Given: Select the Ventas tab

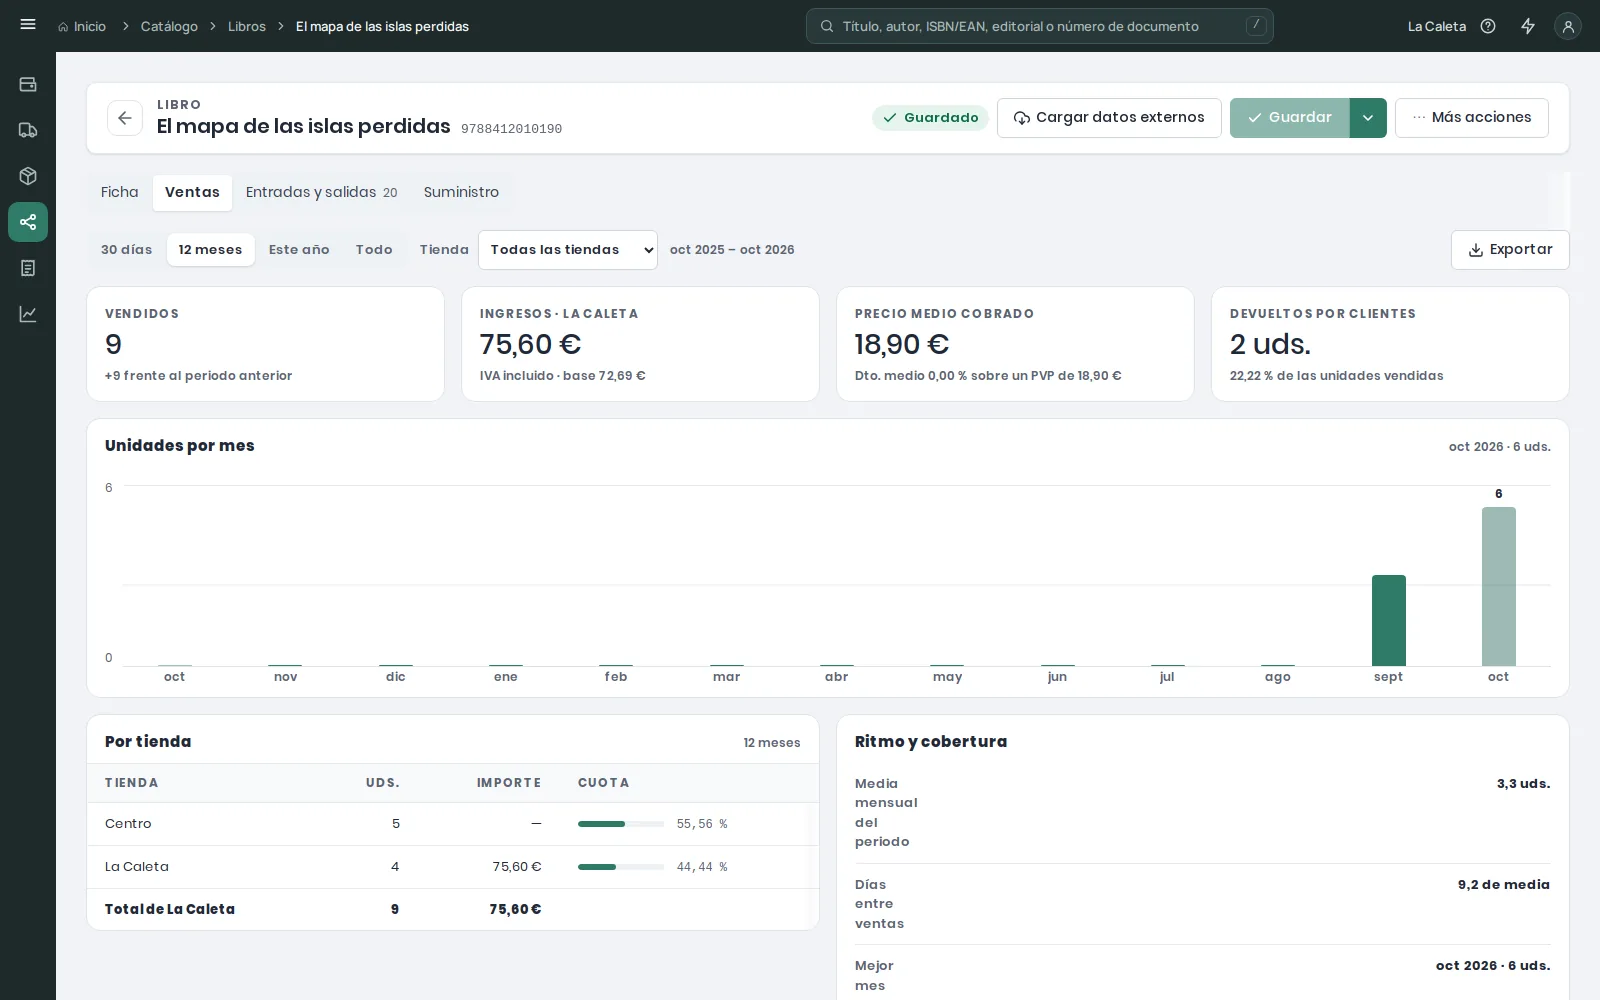Looking at the screenshot, I should [192, 192].
